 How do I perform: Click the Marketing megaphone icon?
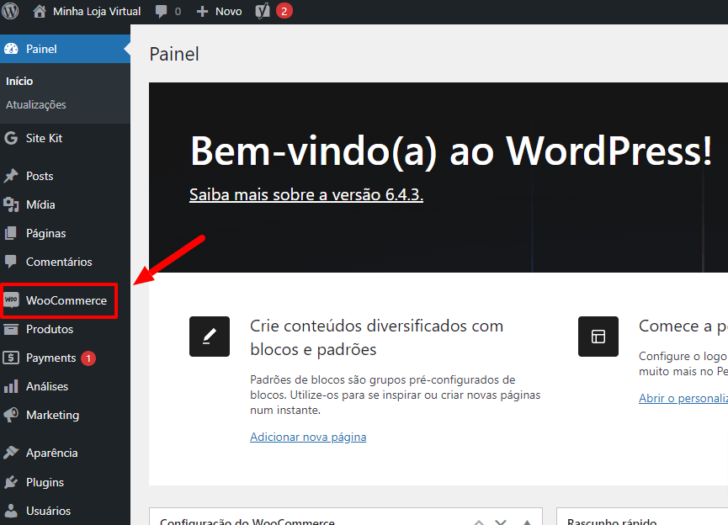[x=11, y=415]
